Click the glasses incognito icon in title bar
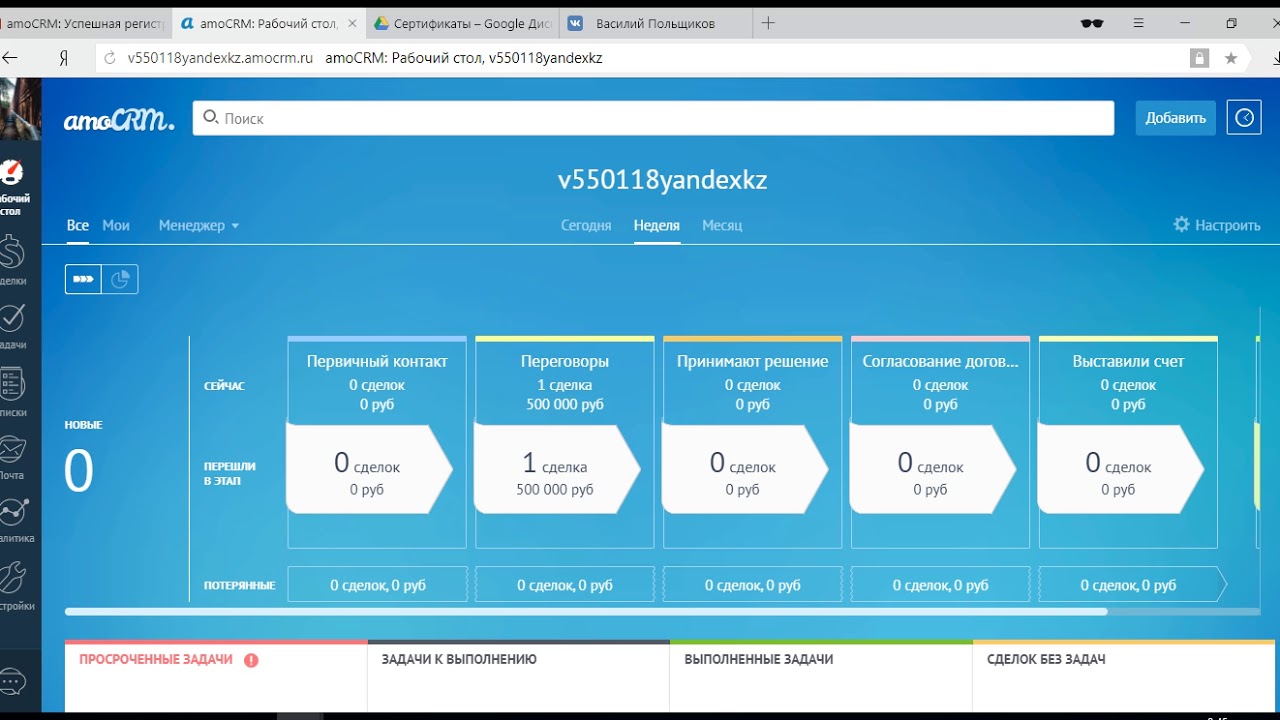The height and width of the screenshot is (720, 1280). tap(1091, 23)
